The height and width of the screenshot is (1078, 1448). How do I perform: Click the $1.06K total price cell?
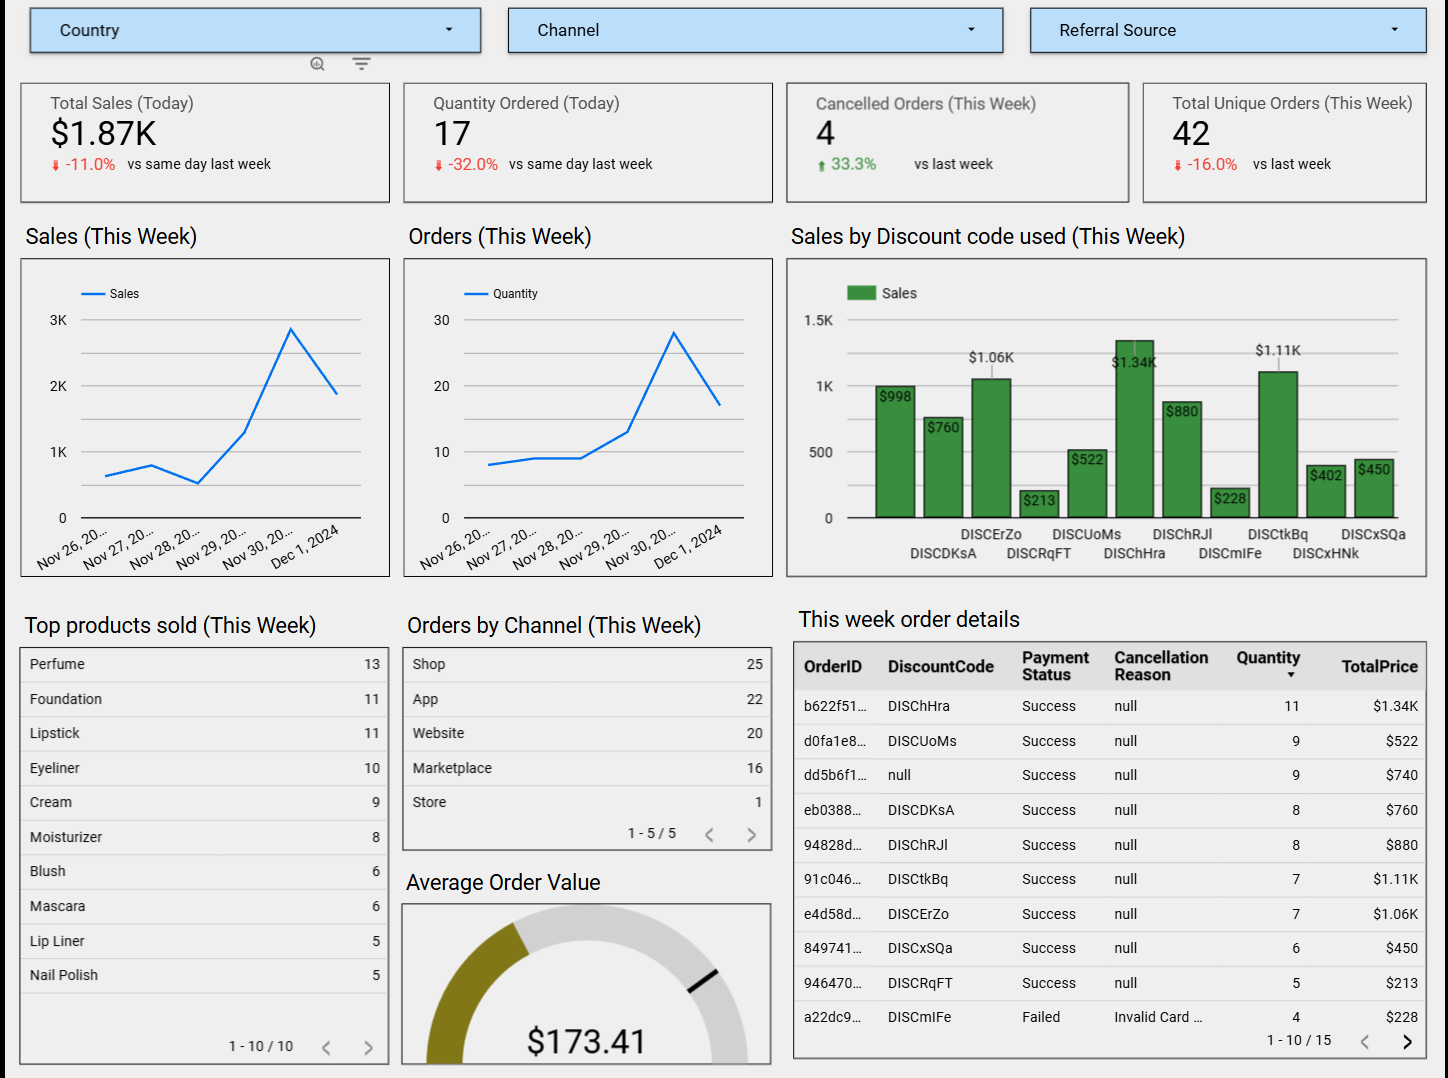(x=1395, y=914)
